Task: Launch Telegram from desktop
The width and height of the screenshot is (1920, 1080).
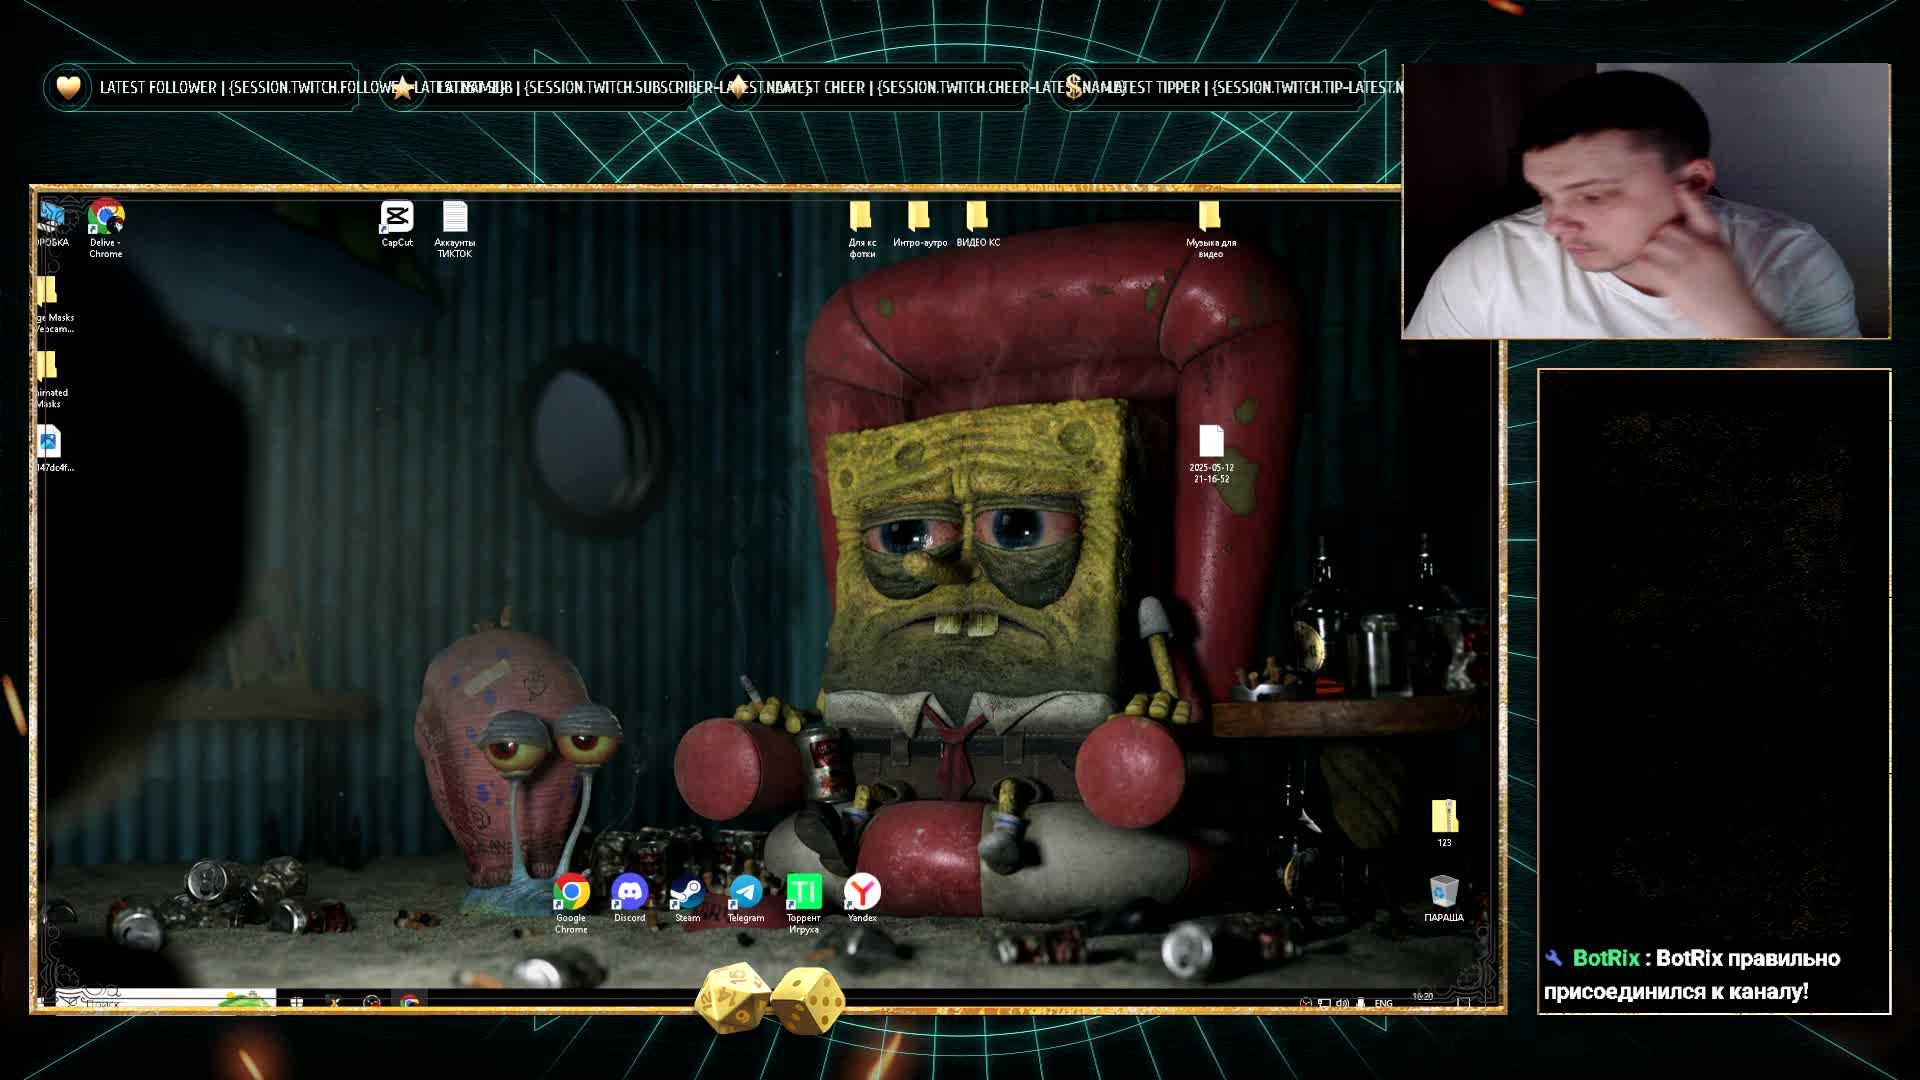Action: pos(745,898)
